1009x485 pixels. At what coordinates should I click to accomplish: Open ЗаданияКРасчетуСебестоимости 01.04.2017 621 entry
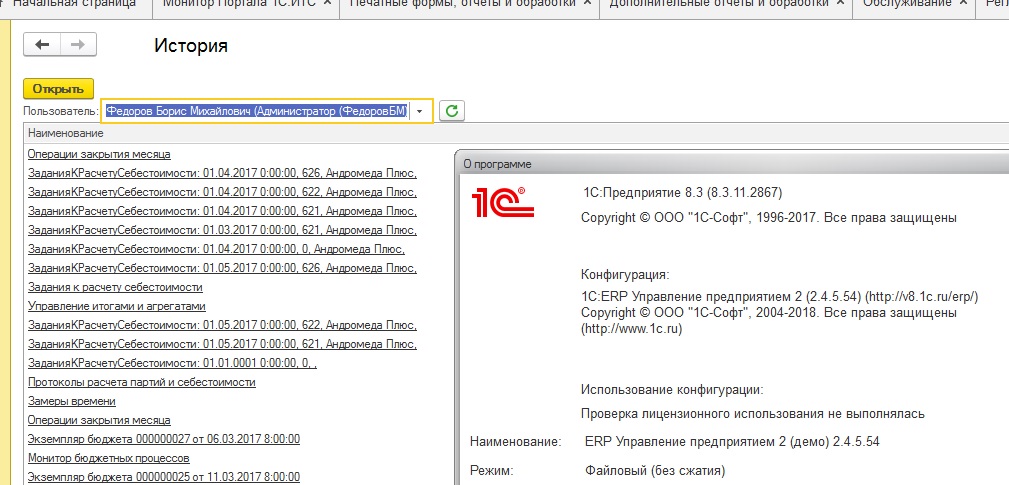(x=222, y=211)
